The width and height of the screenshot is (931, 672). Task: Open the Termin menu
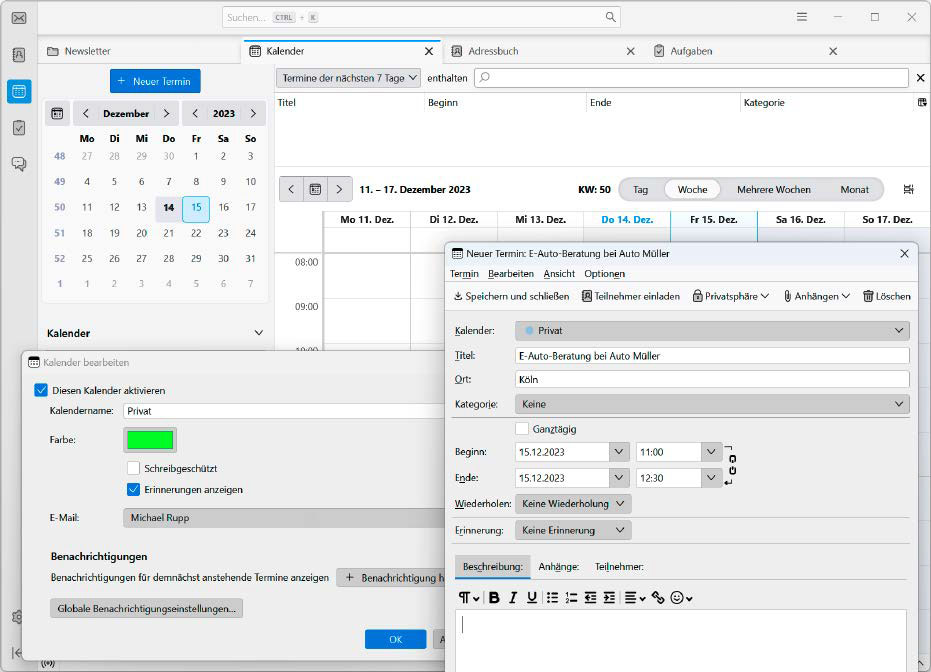464,274
